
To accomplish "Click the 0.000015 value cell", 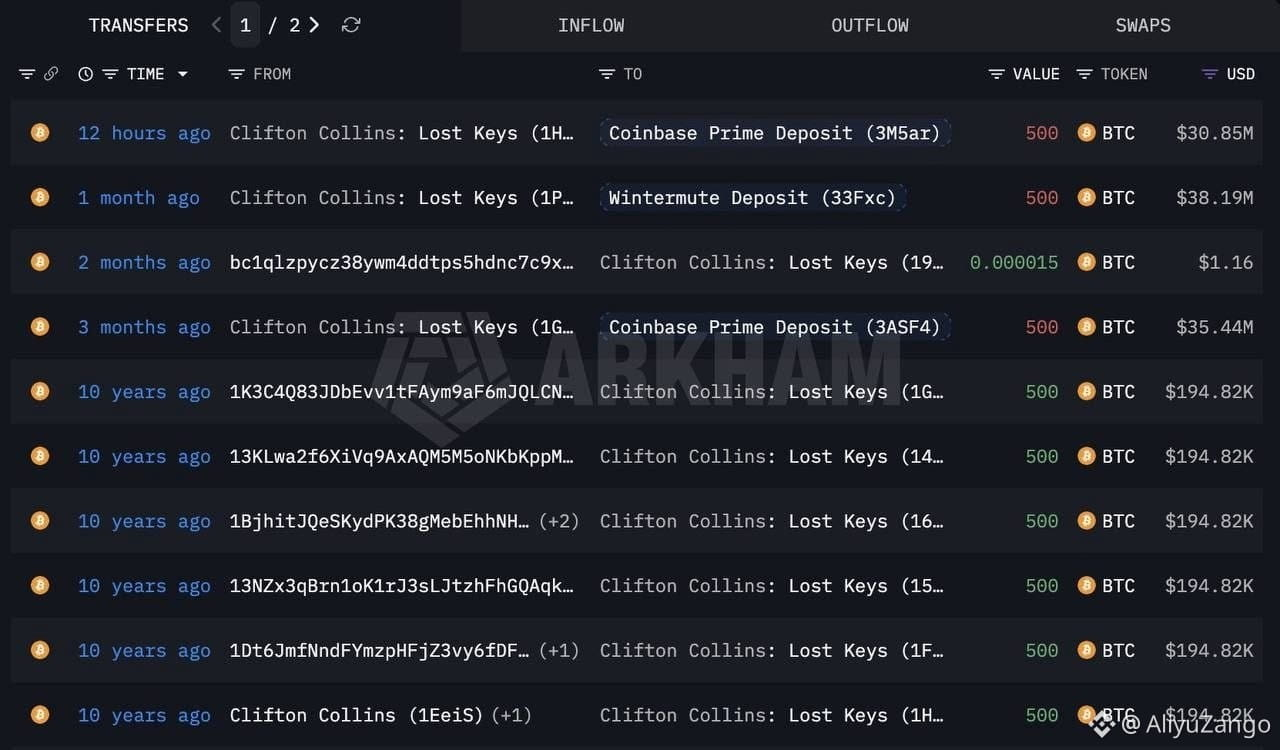I will [1014, 262].
